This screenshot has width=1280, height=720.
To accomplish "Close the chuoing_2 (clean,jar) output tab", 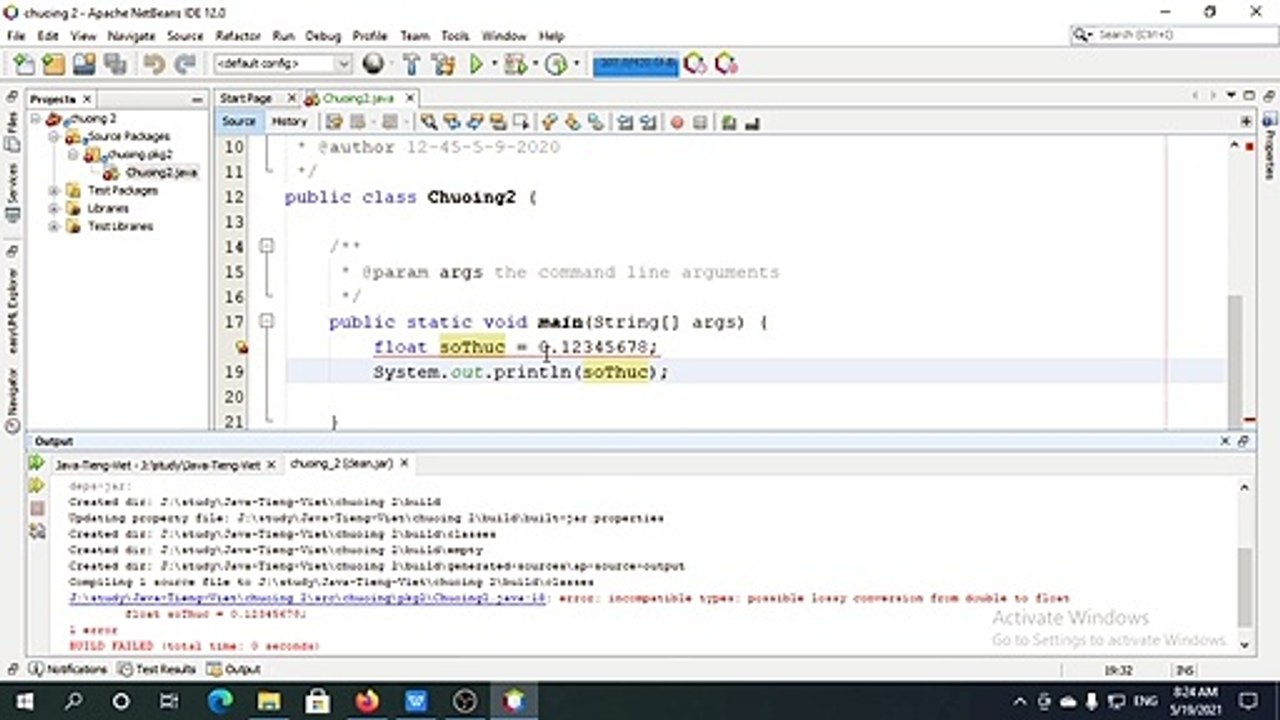I will 404,464.
